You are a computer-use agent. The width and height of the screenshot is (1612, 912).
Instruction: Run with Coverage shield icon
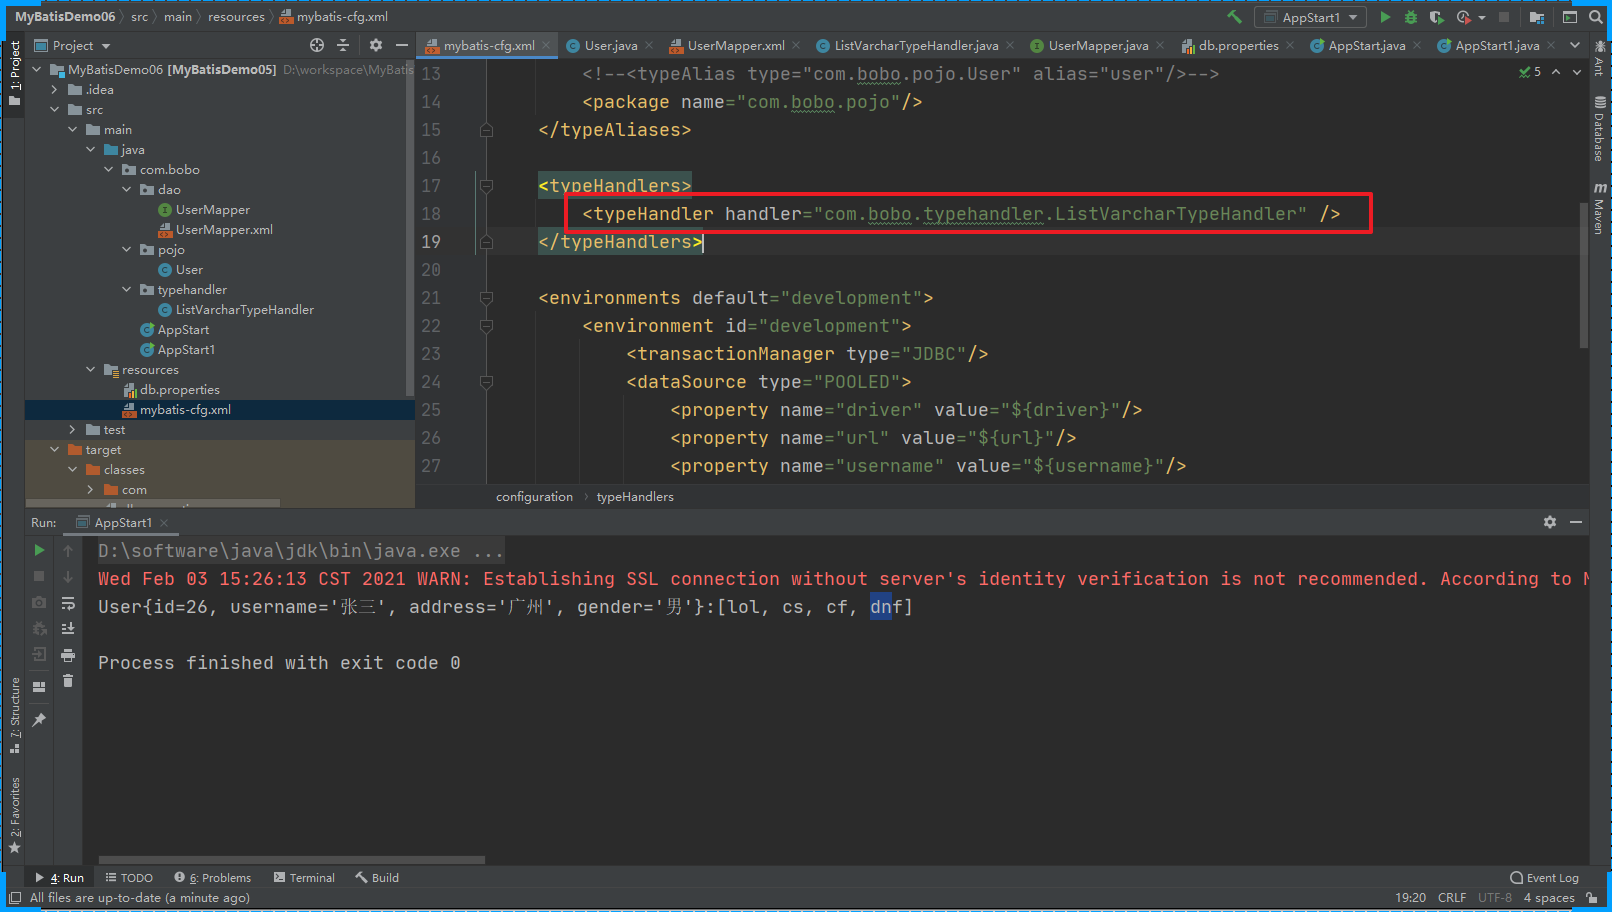click(x=1436, y=17)
